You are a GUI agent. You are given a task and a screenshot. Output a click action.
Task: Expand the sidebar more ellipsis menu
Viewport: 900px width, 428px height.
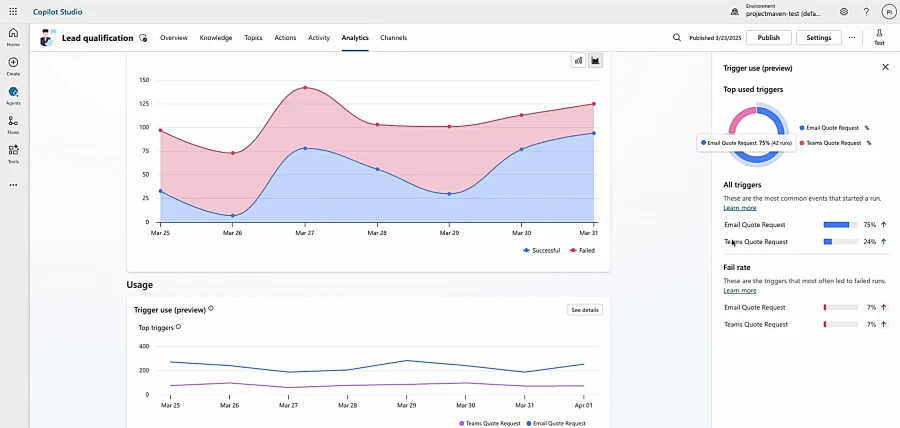pyautogui.click(x=13, y=185)
